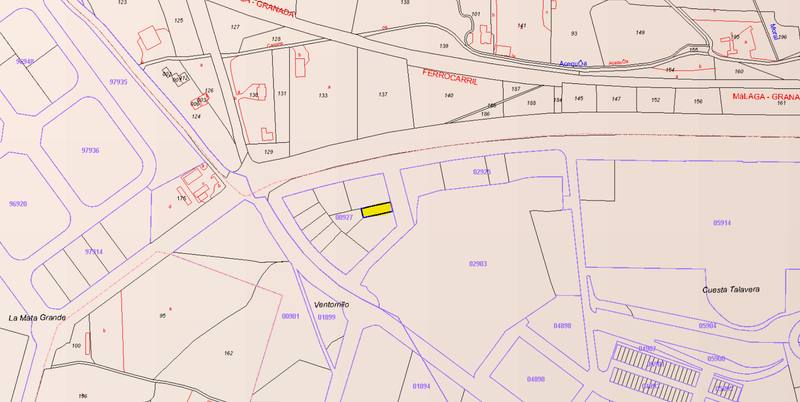The height and width of the screenshot is (402, 800).
Task: Select block label 01899
Action: [x=327, y=317]
